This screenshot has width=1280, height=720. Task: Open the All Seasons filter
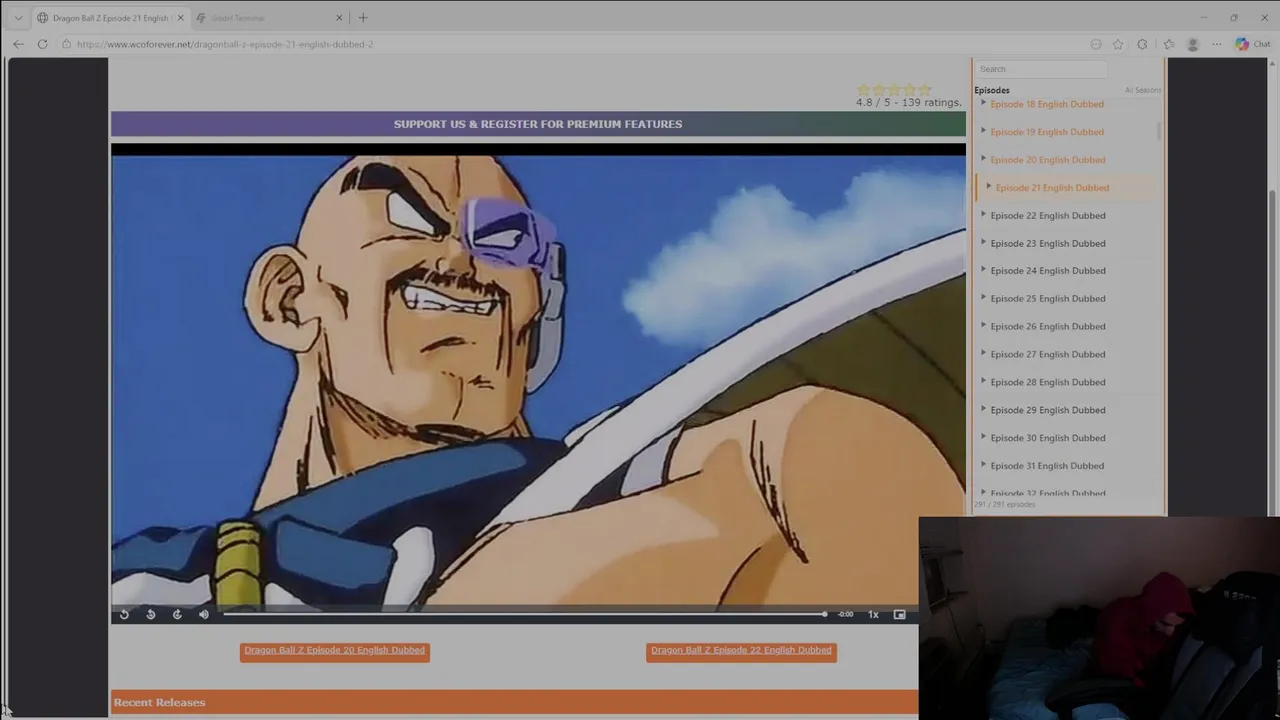click(x=1142, y=90)
